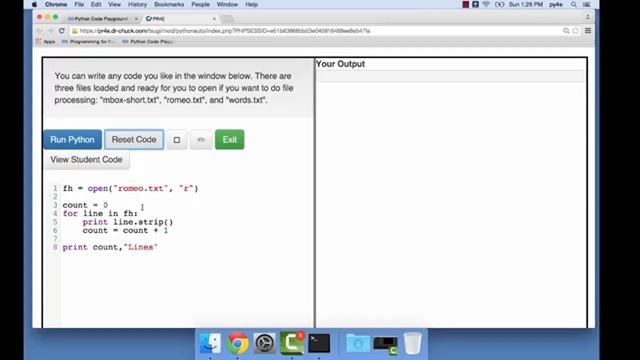Open the Window menu
Screen dimensions: 640x360
coord(227,4)
